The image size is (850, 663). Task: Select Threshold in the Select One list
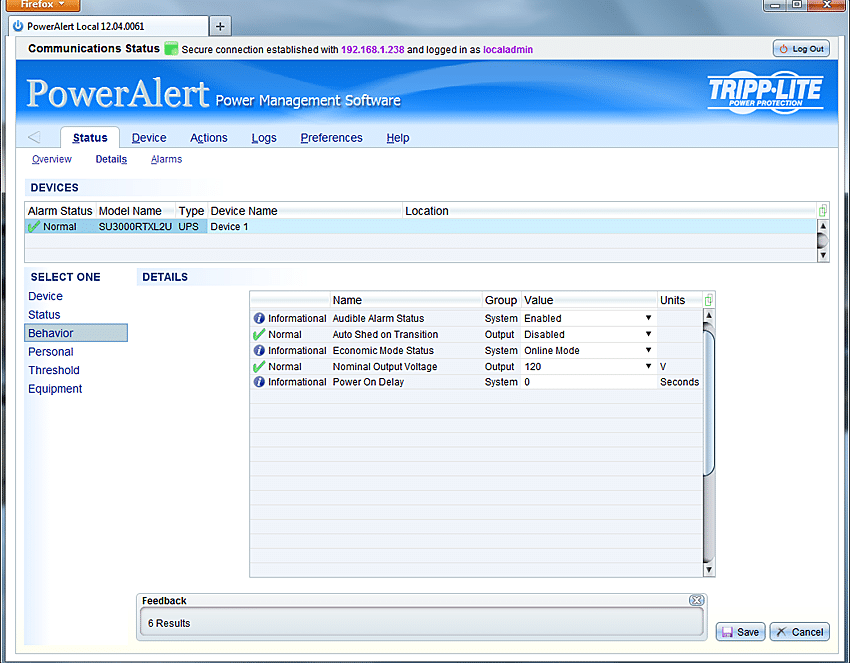click(x=54, y=370)
